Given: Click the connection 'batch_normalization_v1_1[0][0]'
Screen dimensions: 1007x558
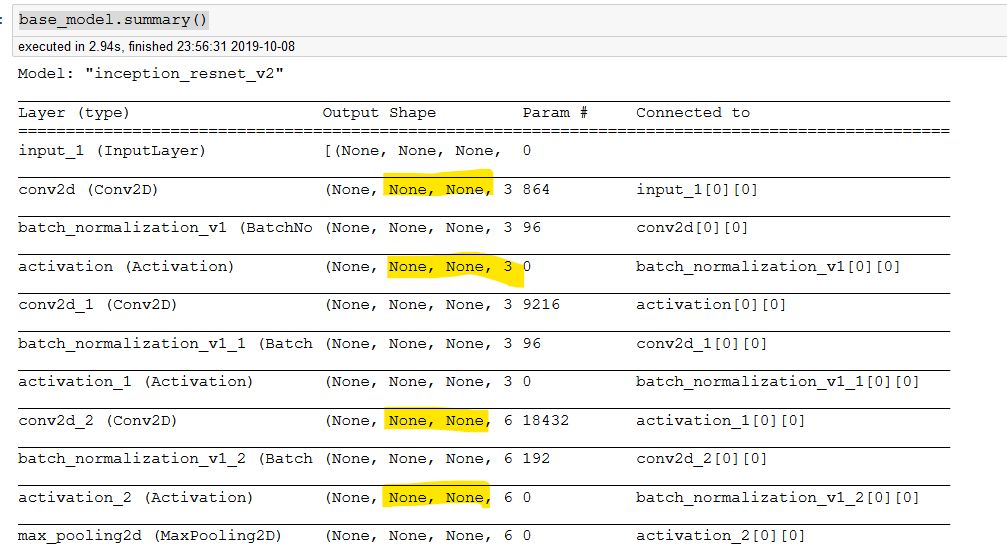Looking at the screenshot, I should [x=778, y=382].
